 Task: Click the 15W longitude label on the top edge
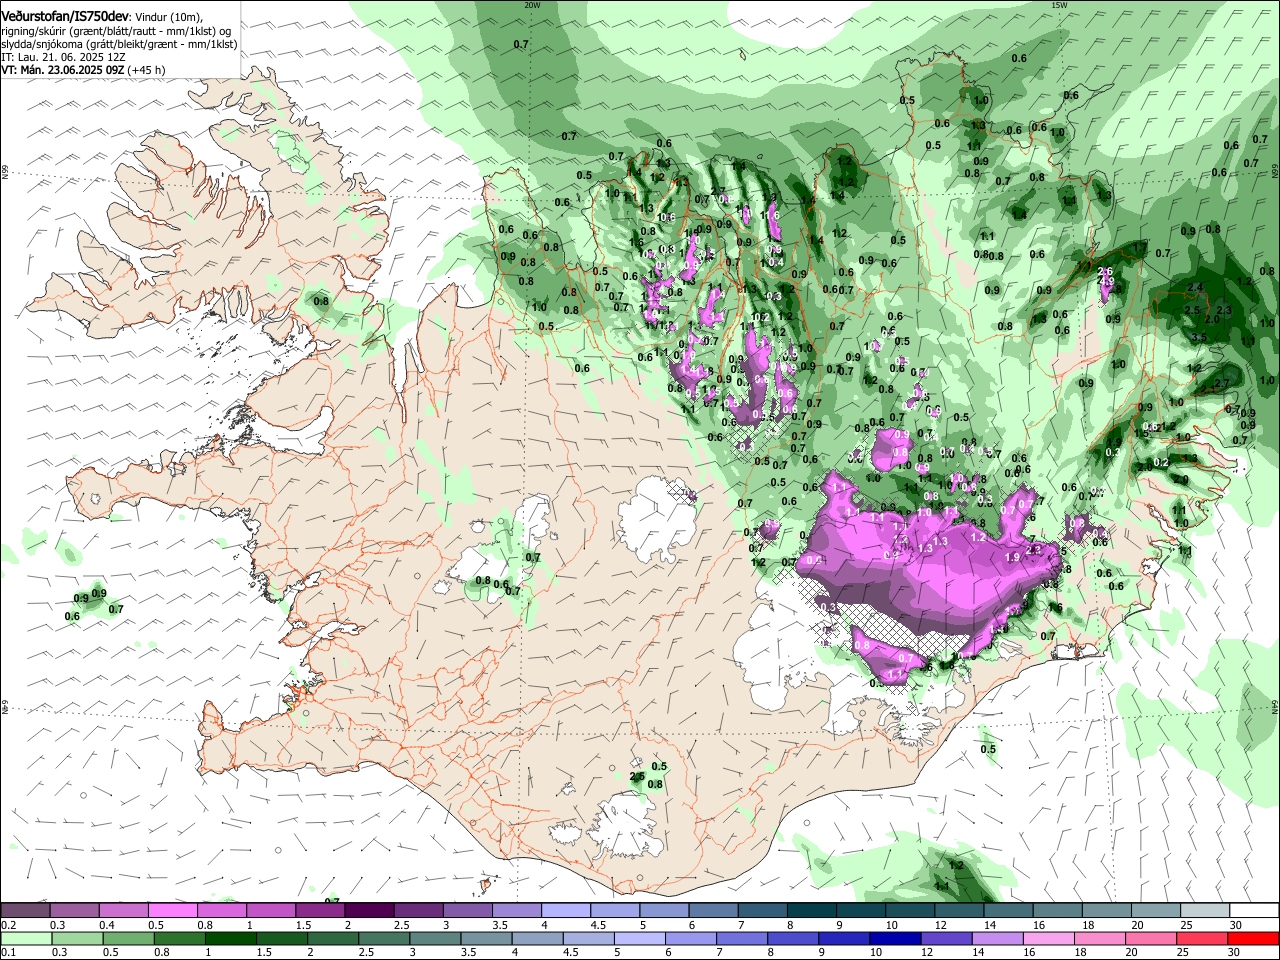click(x=1060, y=5)
